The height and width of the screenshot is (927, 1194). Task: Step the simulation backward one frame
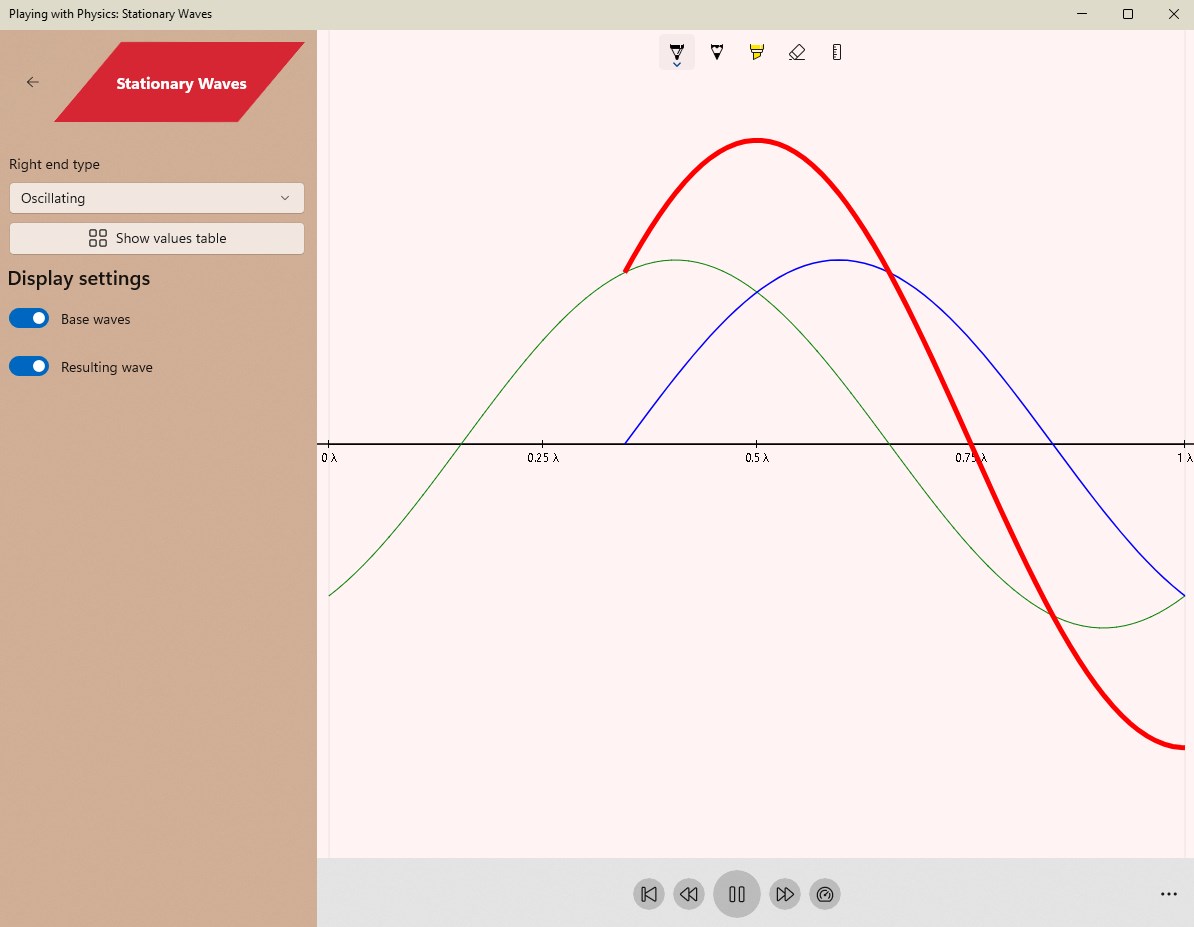click(x=689, y=894)
